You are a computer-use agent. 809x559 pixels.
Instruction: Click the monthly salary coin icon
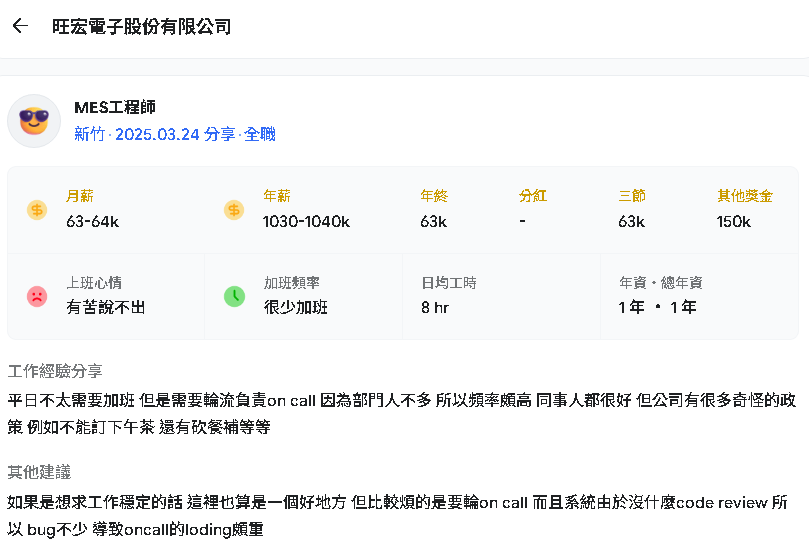37,210
